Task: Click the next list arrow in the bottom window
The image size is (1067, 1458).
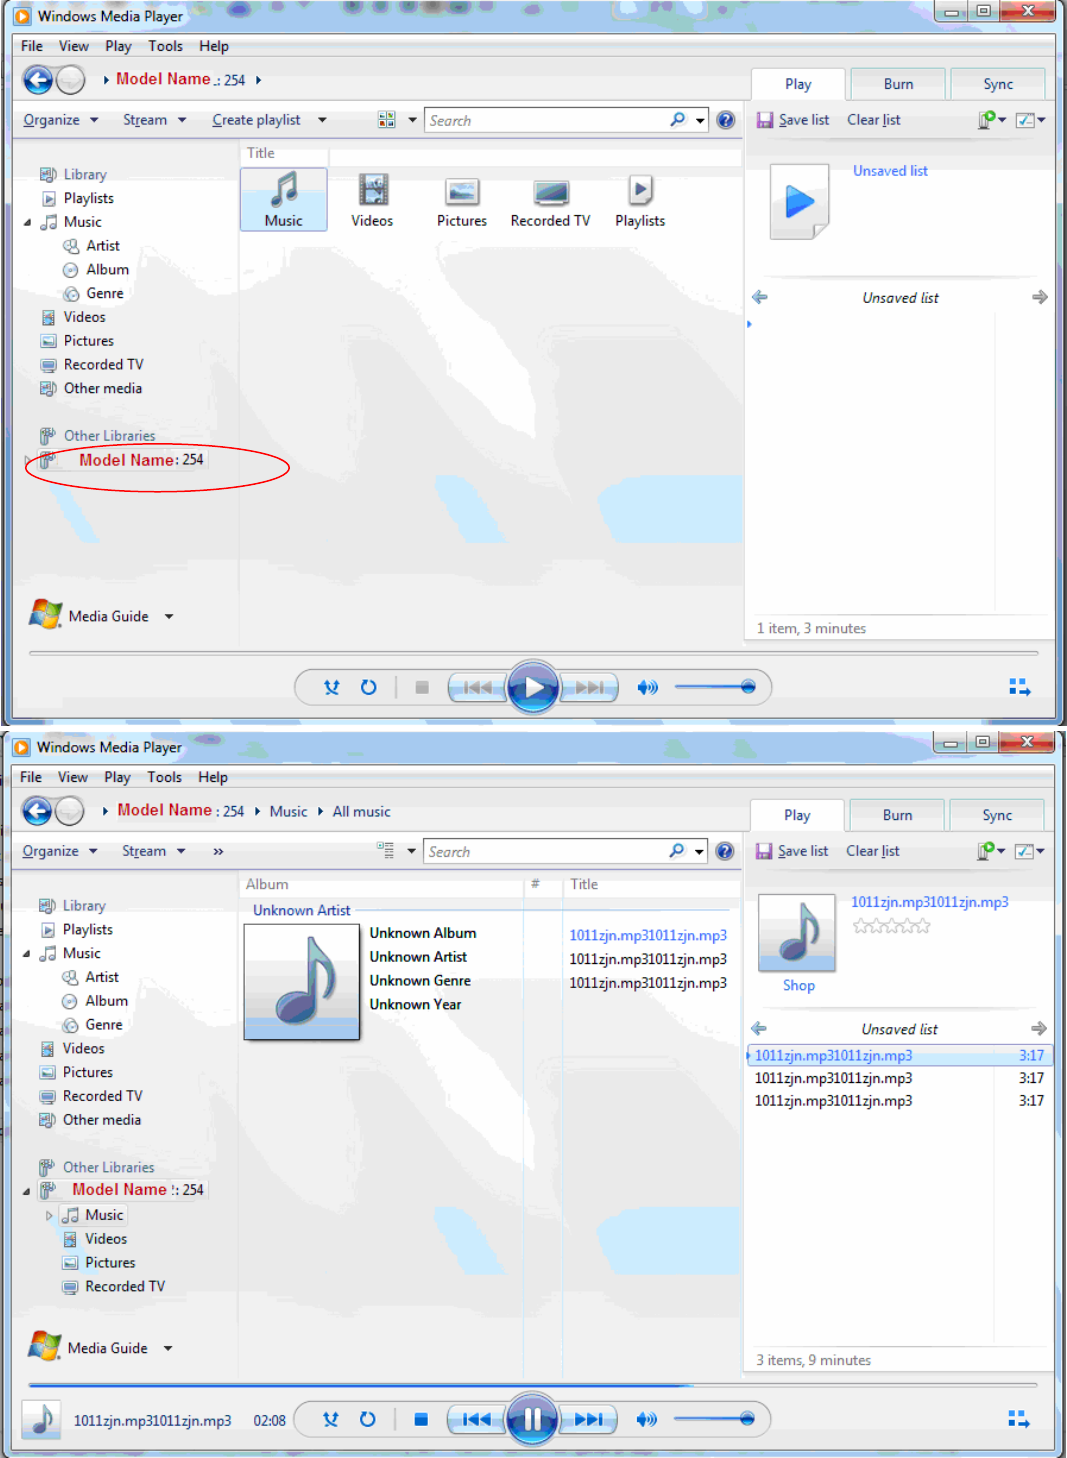Action: click(x=1039, y=1028)
